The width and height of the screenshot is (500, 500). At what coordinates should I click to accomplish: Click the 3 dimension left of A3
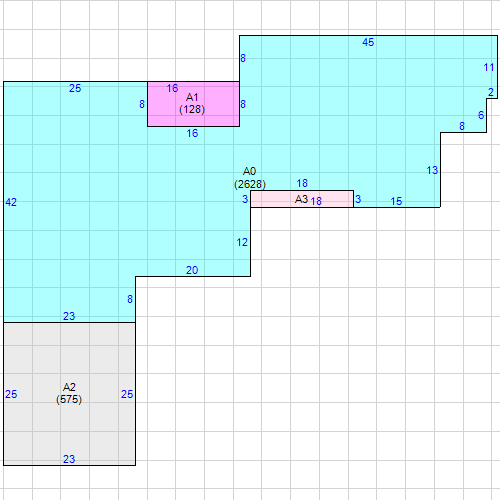[245, 199]
